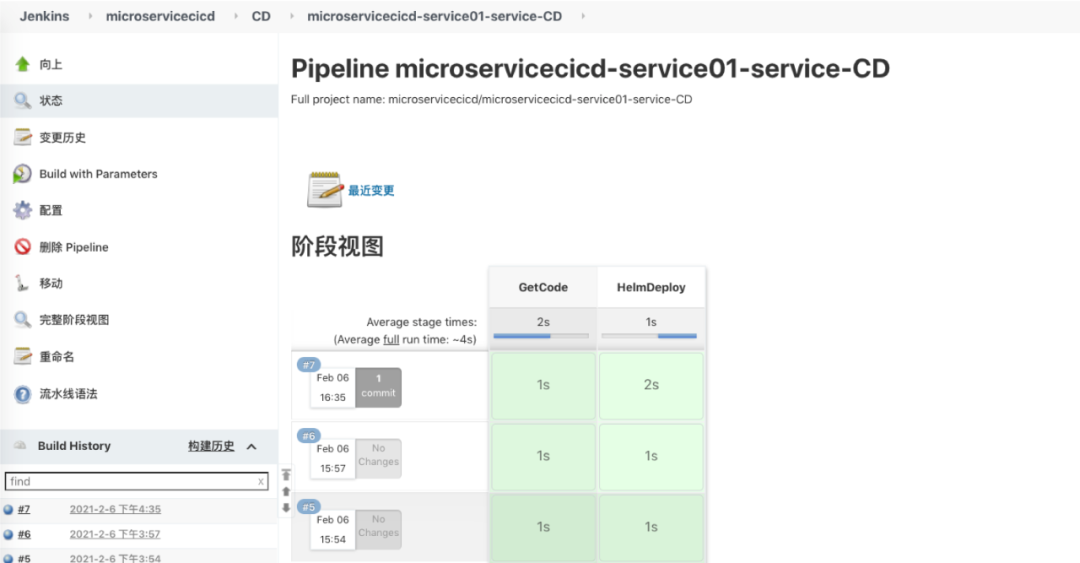Click the green up-arrow icon
This screenshot has width=1080, height=563.
click(x=22, y=64)
